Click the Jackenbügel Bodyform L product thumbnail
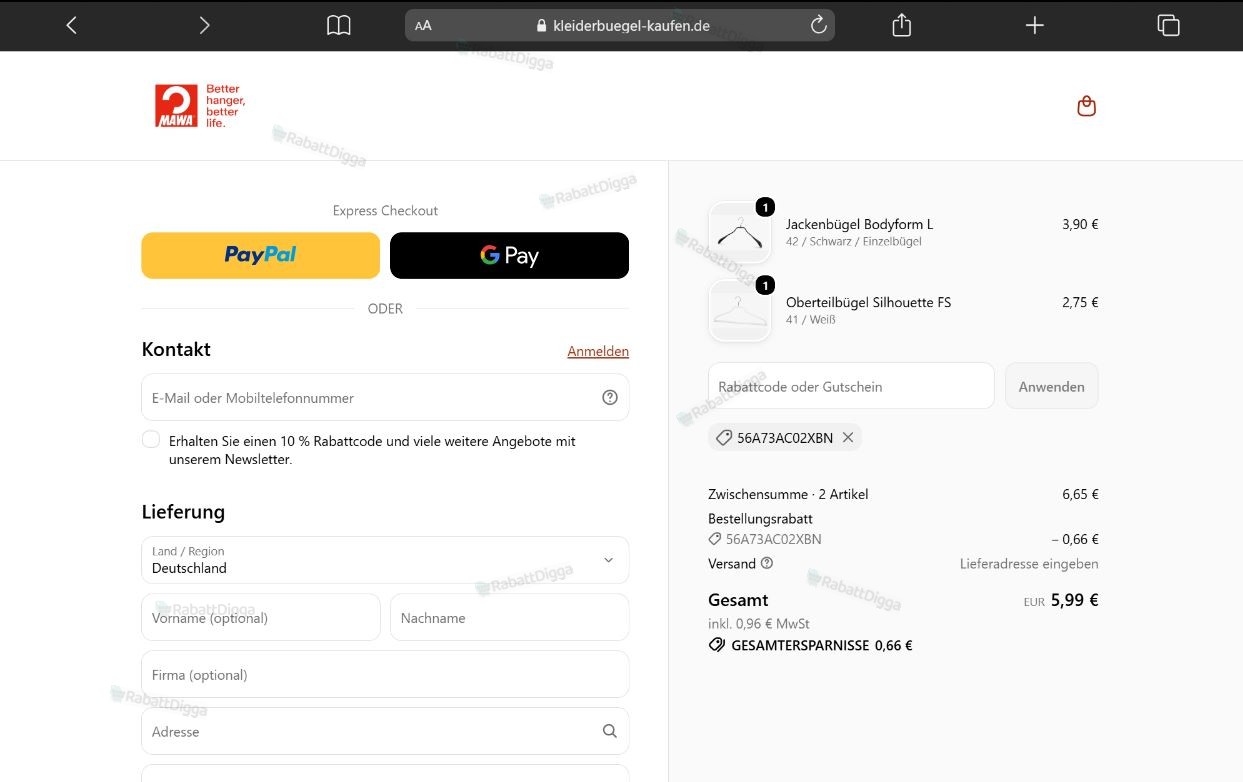 (740, 232)
